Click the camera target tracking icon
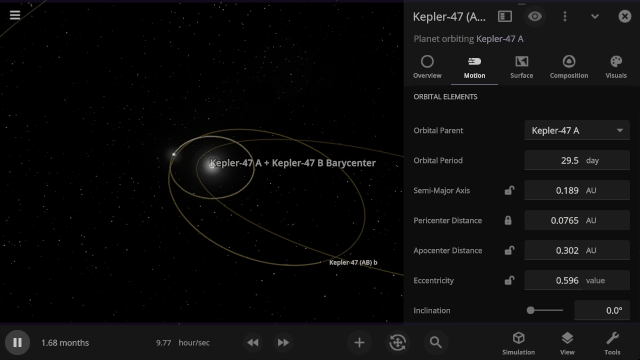Image resolution: width=640 pixels, height=360 pixels. 398,342
